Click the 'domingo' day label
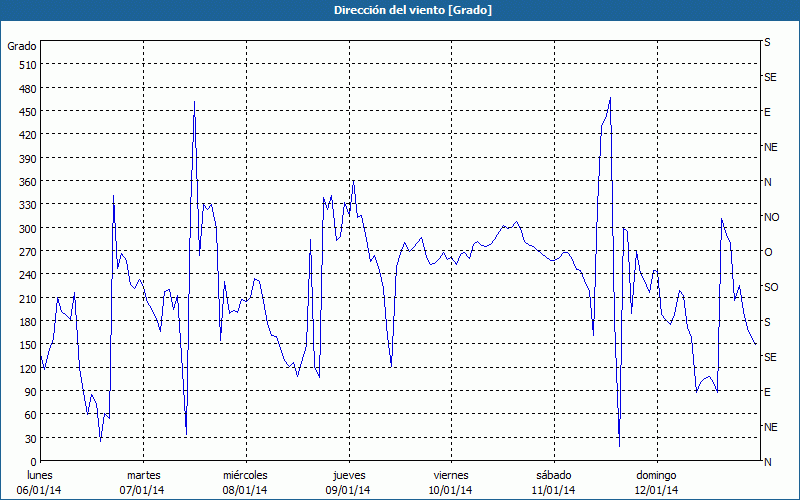 pyautogui.click(x=656, y=475)
